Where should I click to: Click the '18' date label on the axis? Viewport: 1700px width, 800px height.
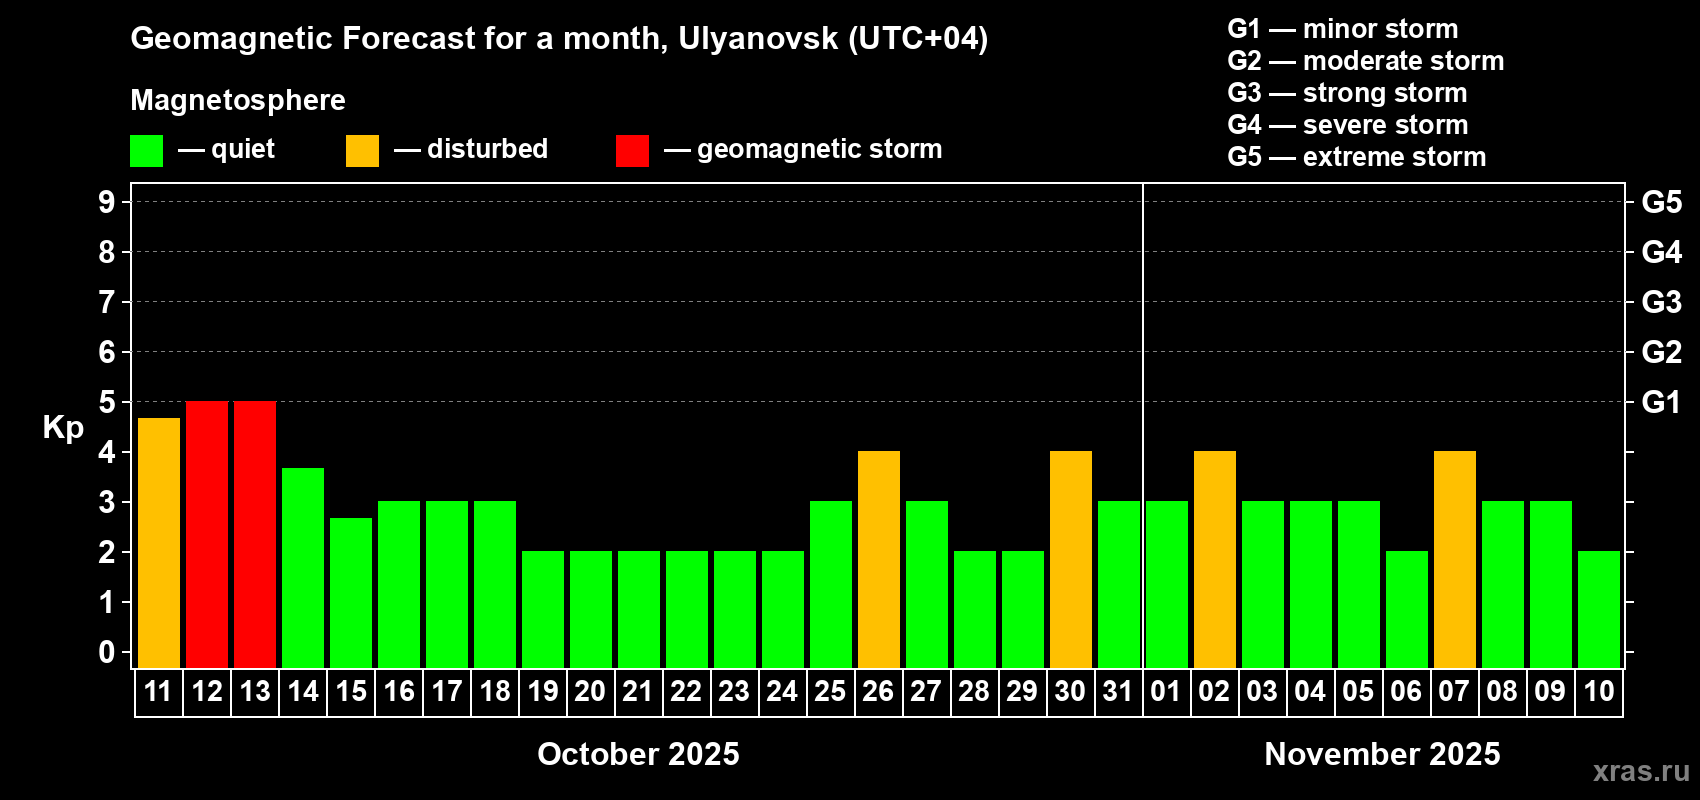495,691
